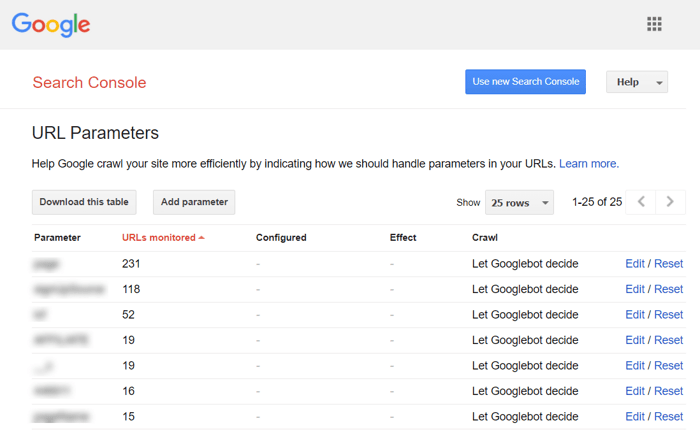Click the 1-25 of 25 pagination text

[597, 202]
